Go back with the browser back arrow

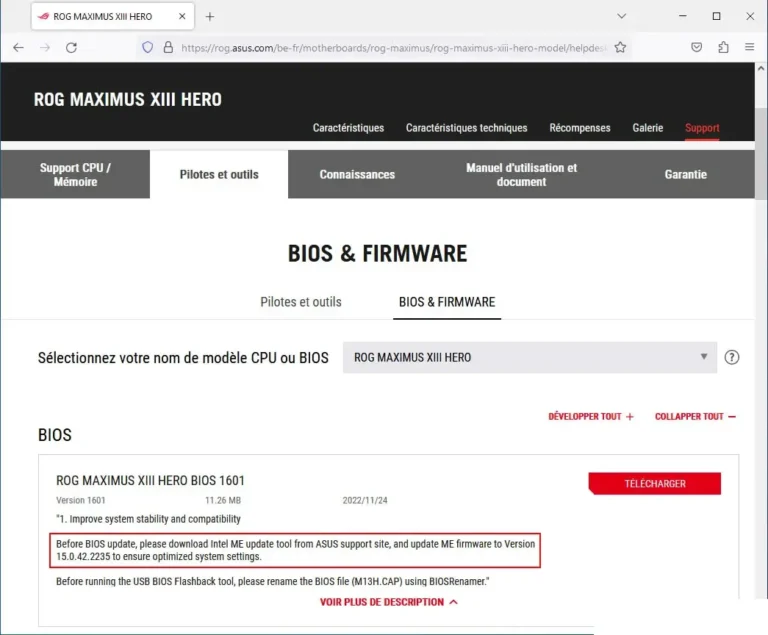pos(19,48)
